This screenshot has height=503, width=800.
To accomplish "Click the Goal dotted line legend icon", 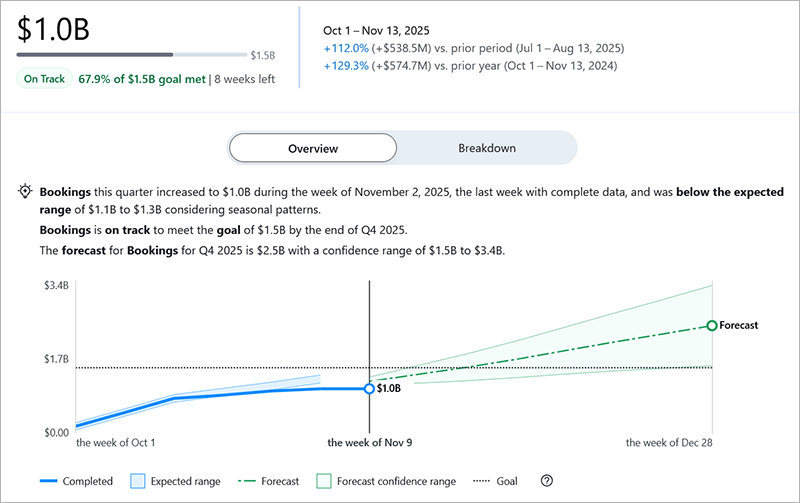I will [x=476, y=481].
